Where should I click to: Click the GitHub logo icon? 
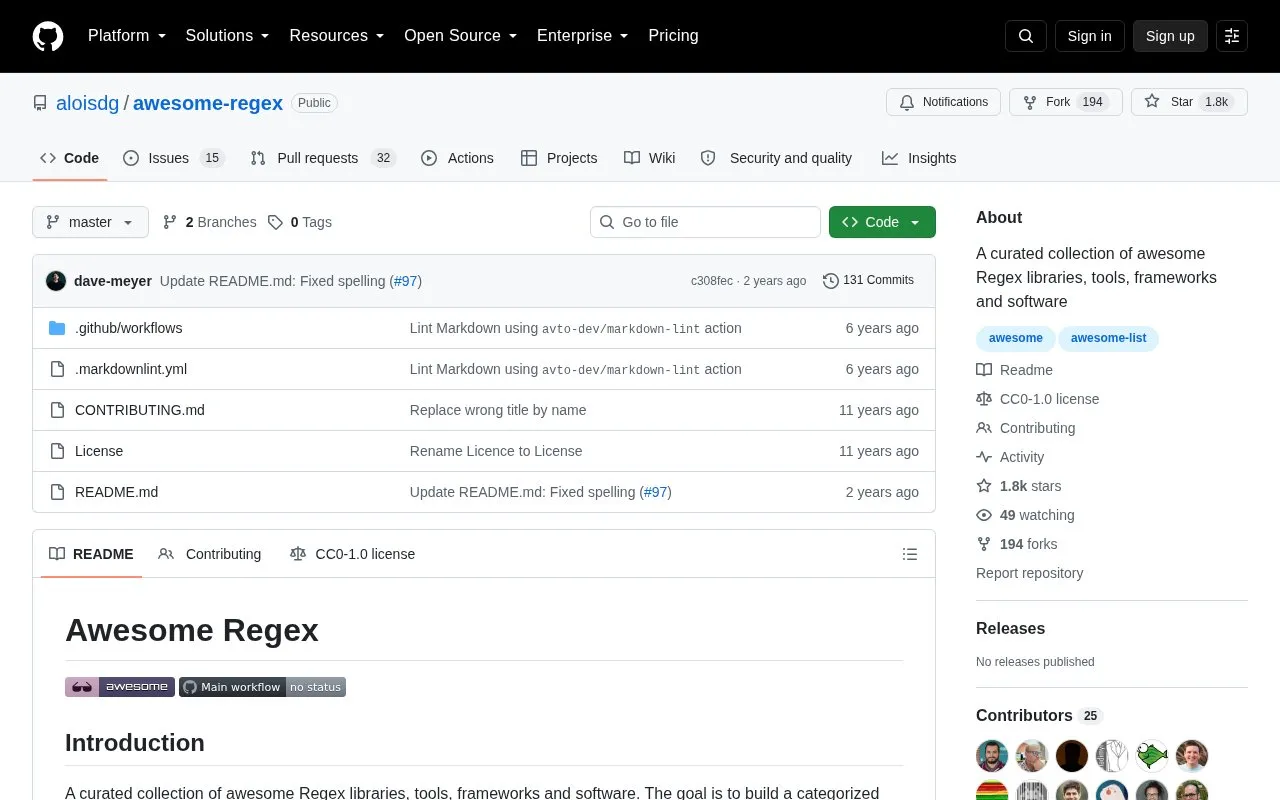pyautogui.click(x=48, y=36)
